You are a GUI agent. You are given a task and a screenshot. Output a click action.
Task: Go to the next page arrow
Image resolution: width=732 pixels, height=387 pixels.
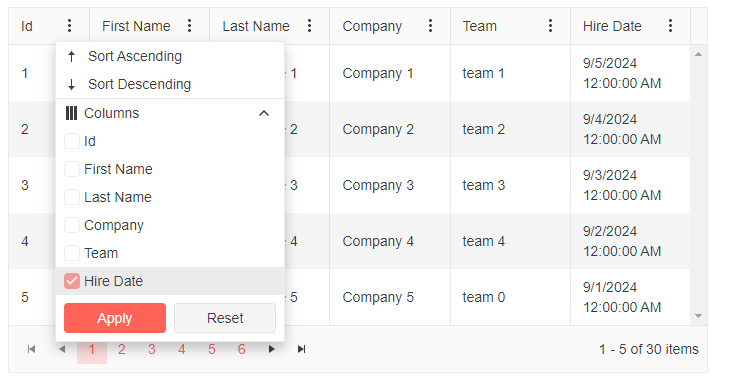coord(272,349)
